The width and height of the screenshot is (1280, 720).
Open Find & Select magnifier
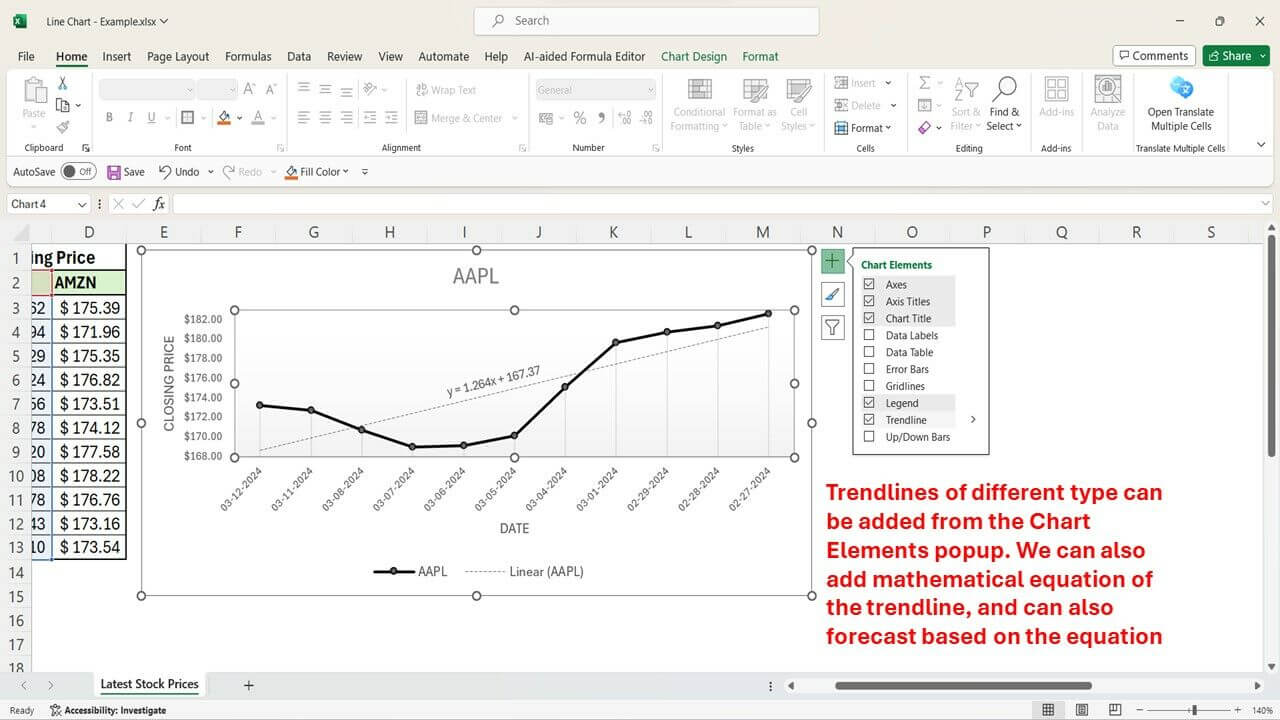click(1003, 89)
